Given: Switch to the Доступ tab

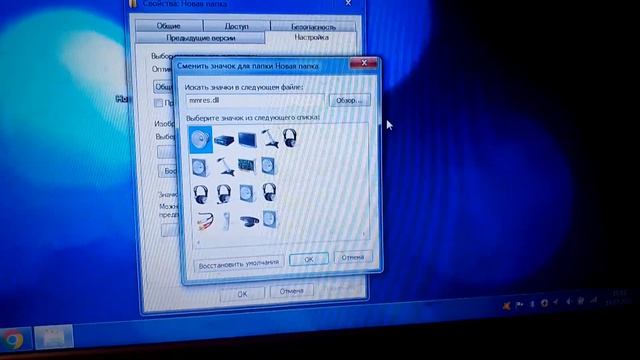Looking at the screenshot, I should point(236,26).
